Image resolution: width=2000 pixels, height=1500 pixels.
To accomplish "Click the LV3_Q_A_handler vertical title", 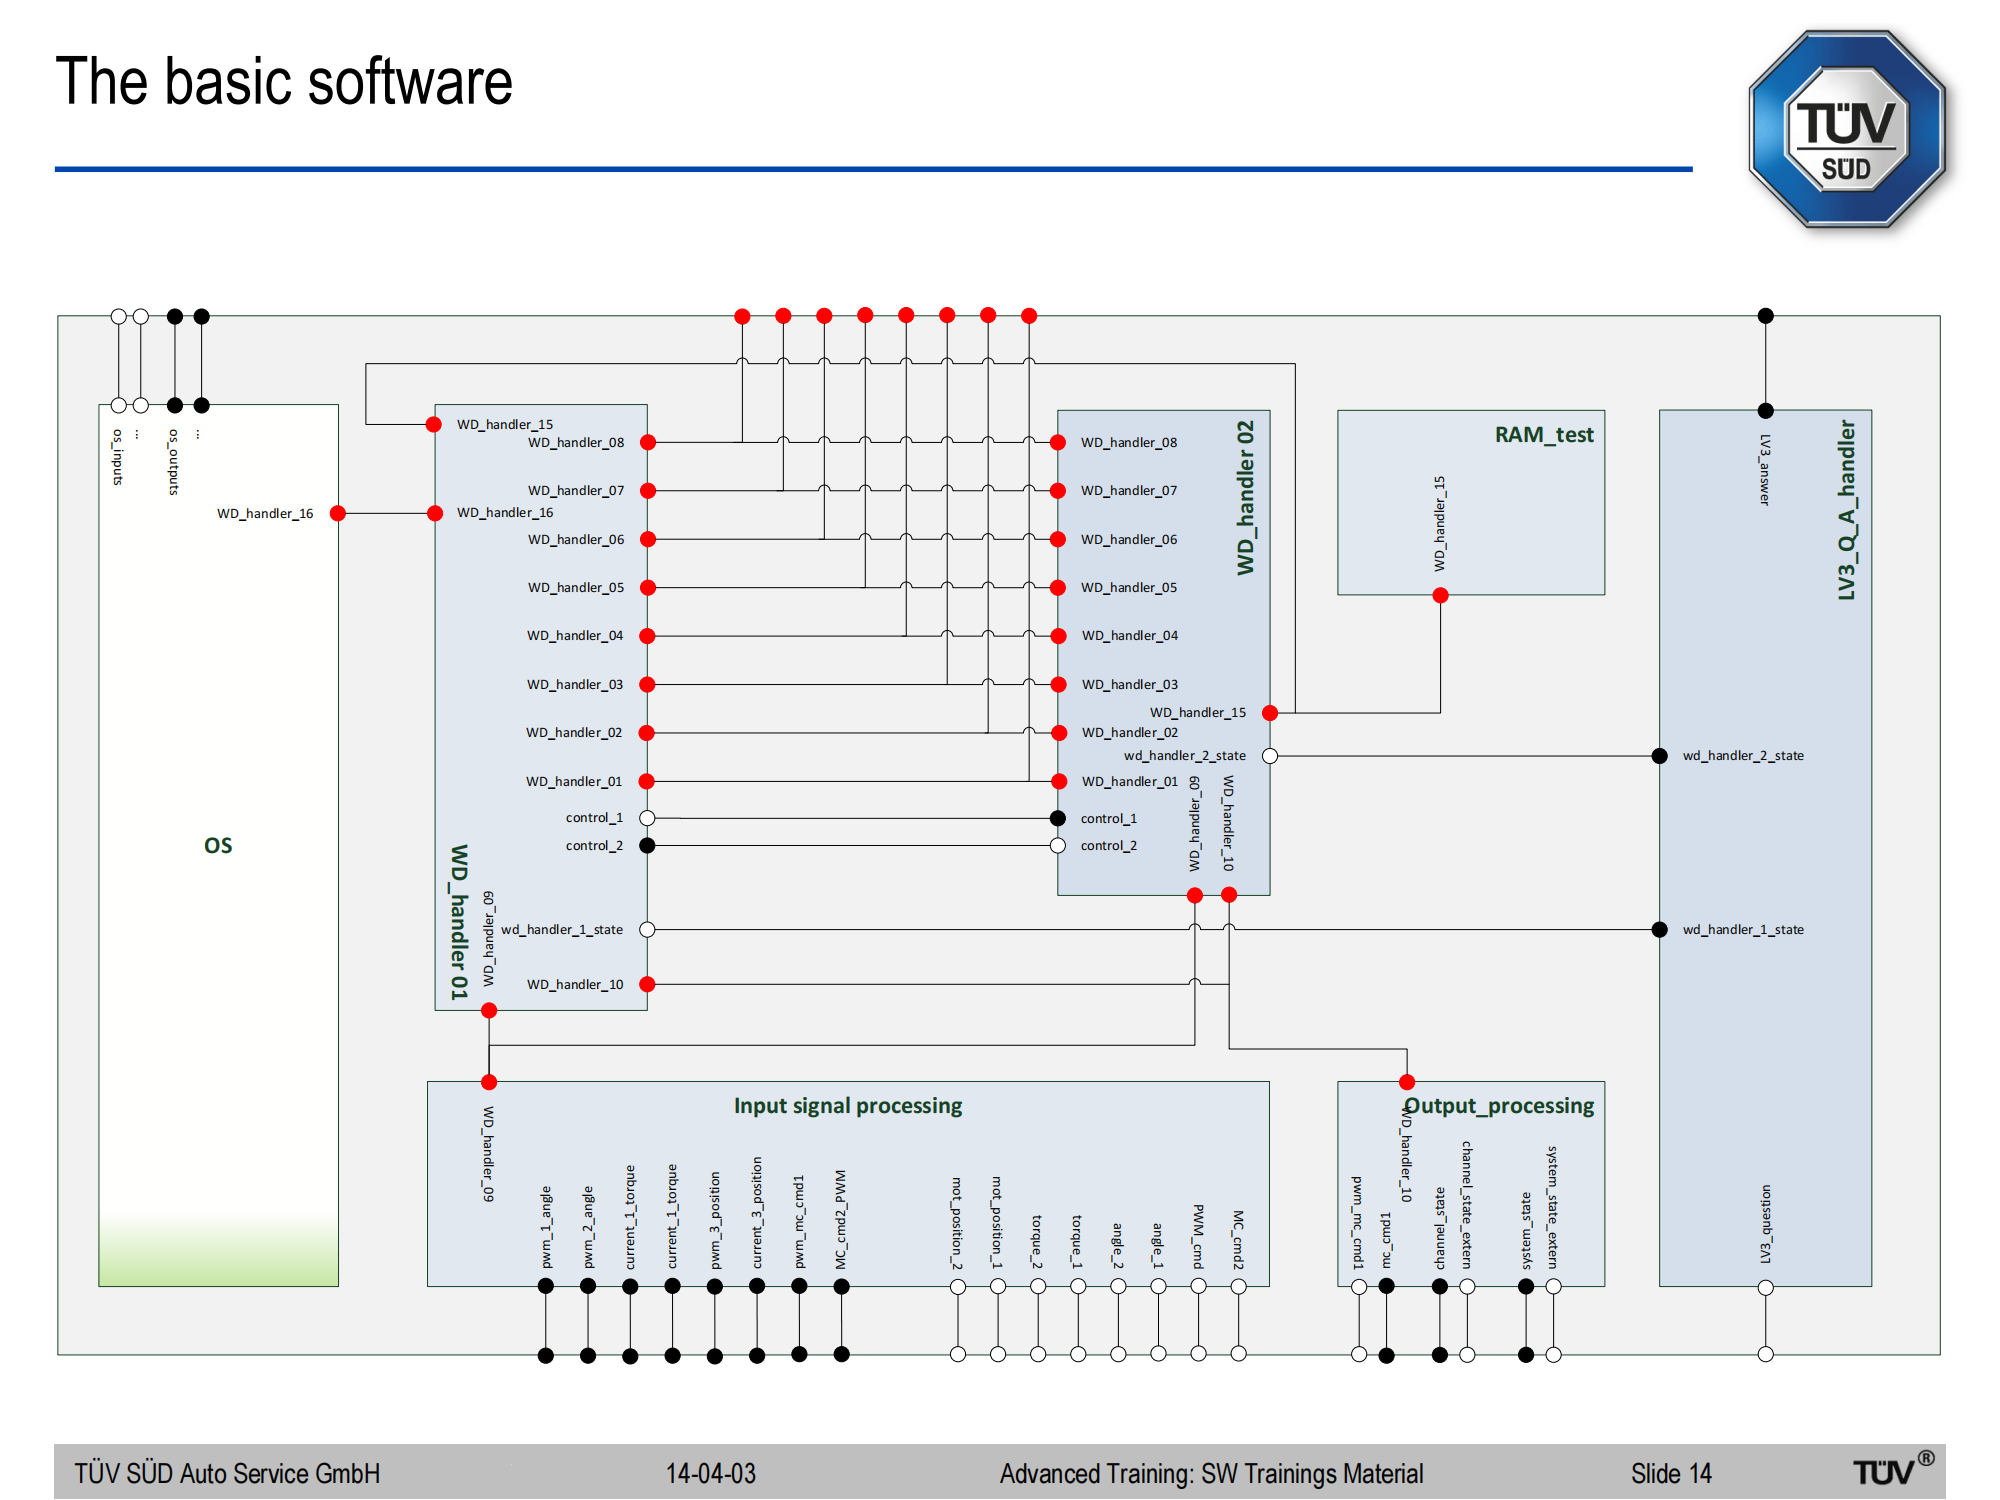I will pos(1846,510).
